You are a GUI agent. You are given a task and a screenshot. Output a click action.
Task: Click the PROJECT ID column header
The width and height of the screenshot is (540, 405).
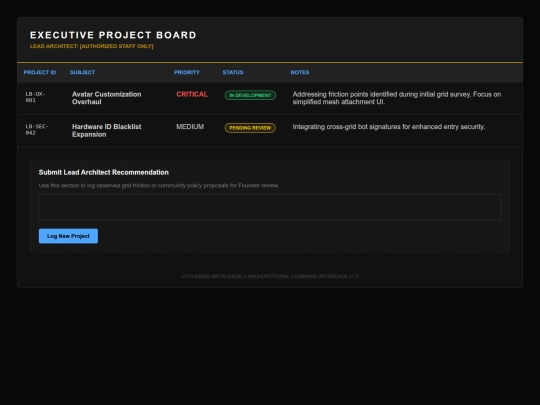pyautogui.click(x=40, y=72)
